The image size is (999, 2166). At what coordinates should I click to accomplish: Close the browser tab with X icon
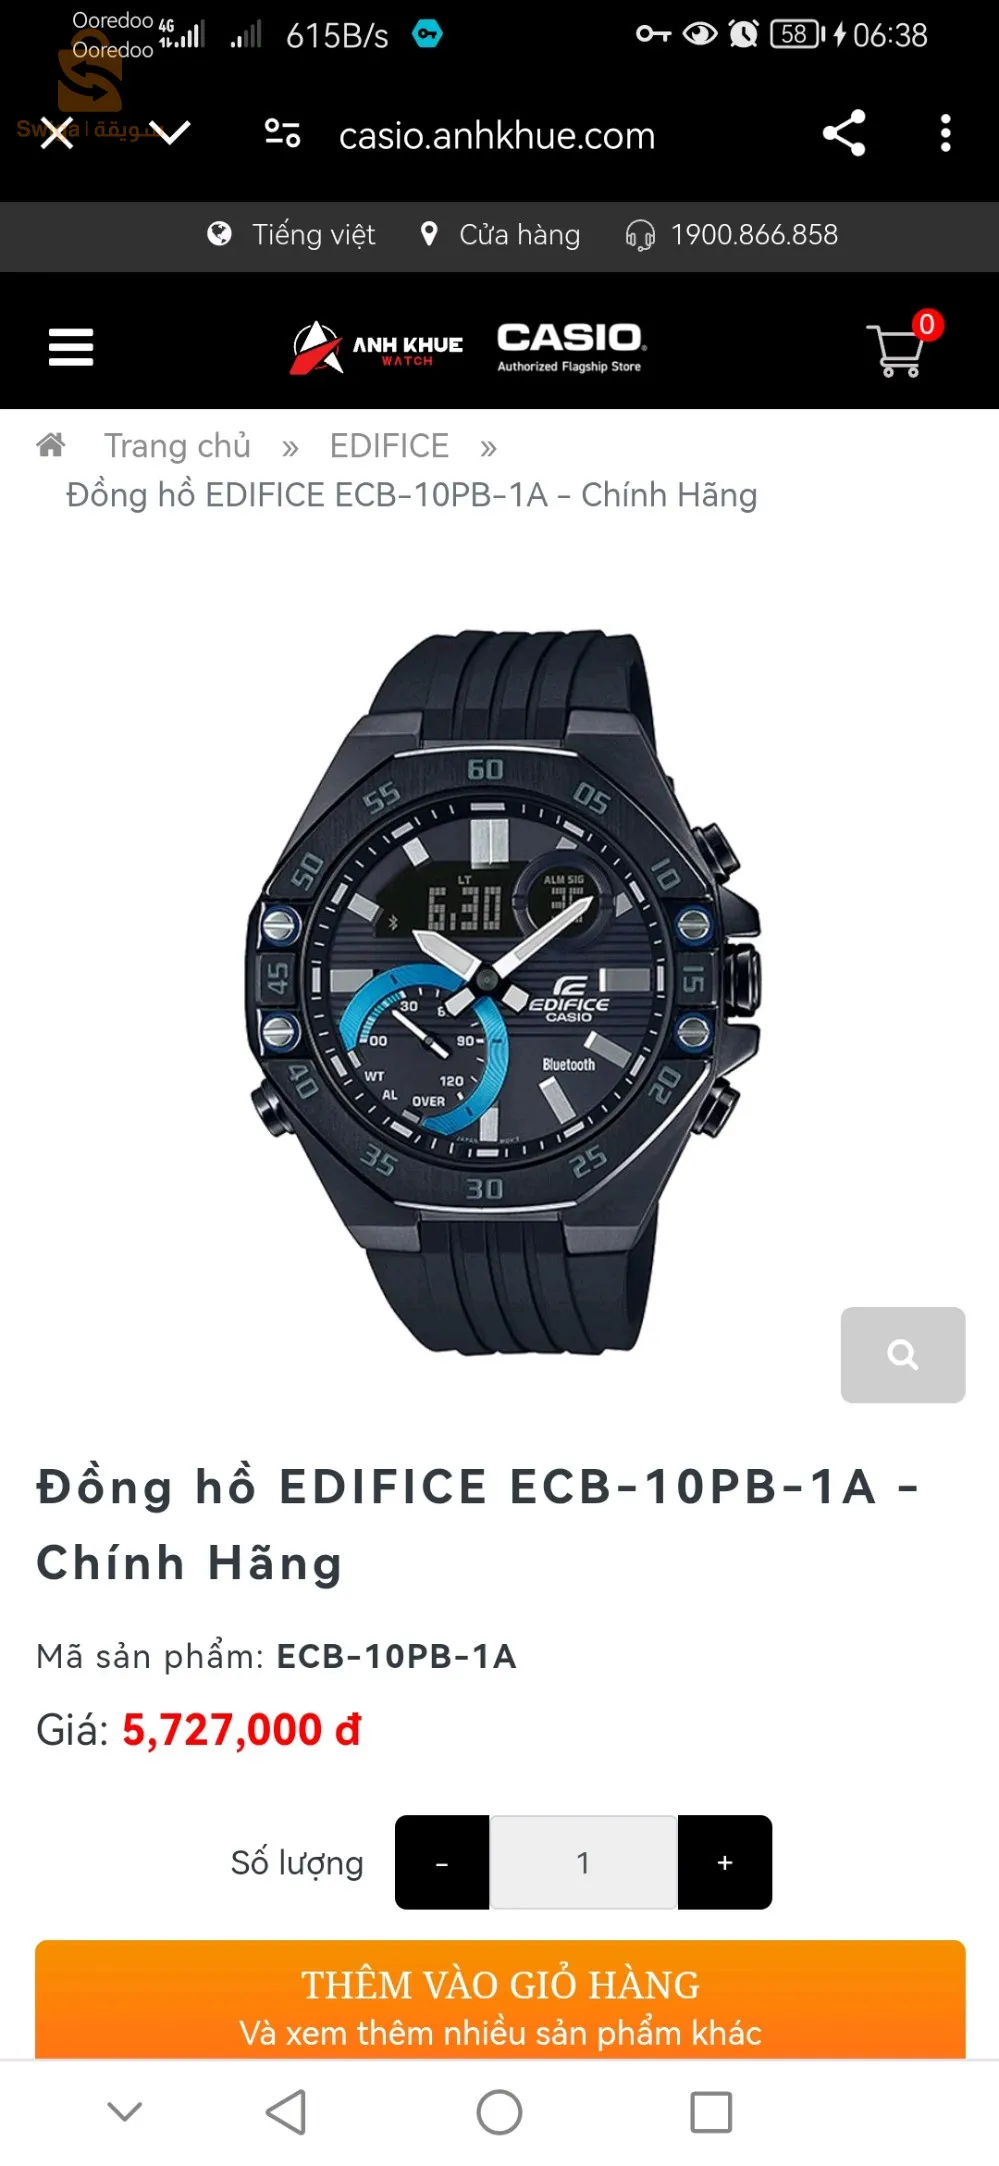(x=57, y=132)
